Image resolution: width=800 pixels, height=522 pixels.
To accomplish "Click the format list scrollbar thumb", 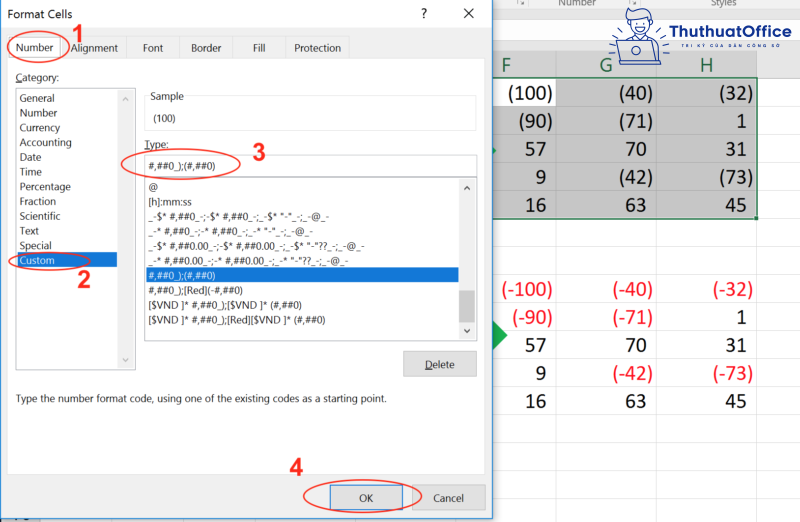I will click(x=466, y=306).
